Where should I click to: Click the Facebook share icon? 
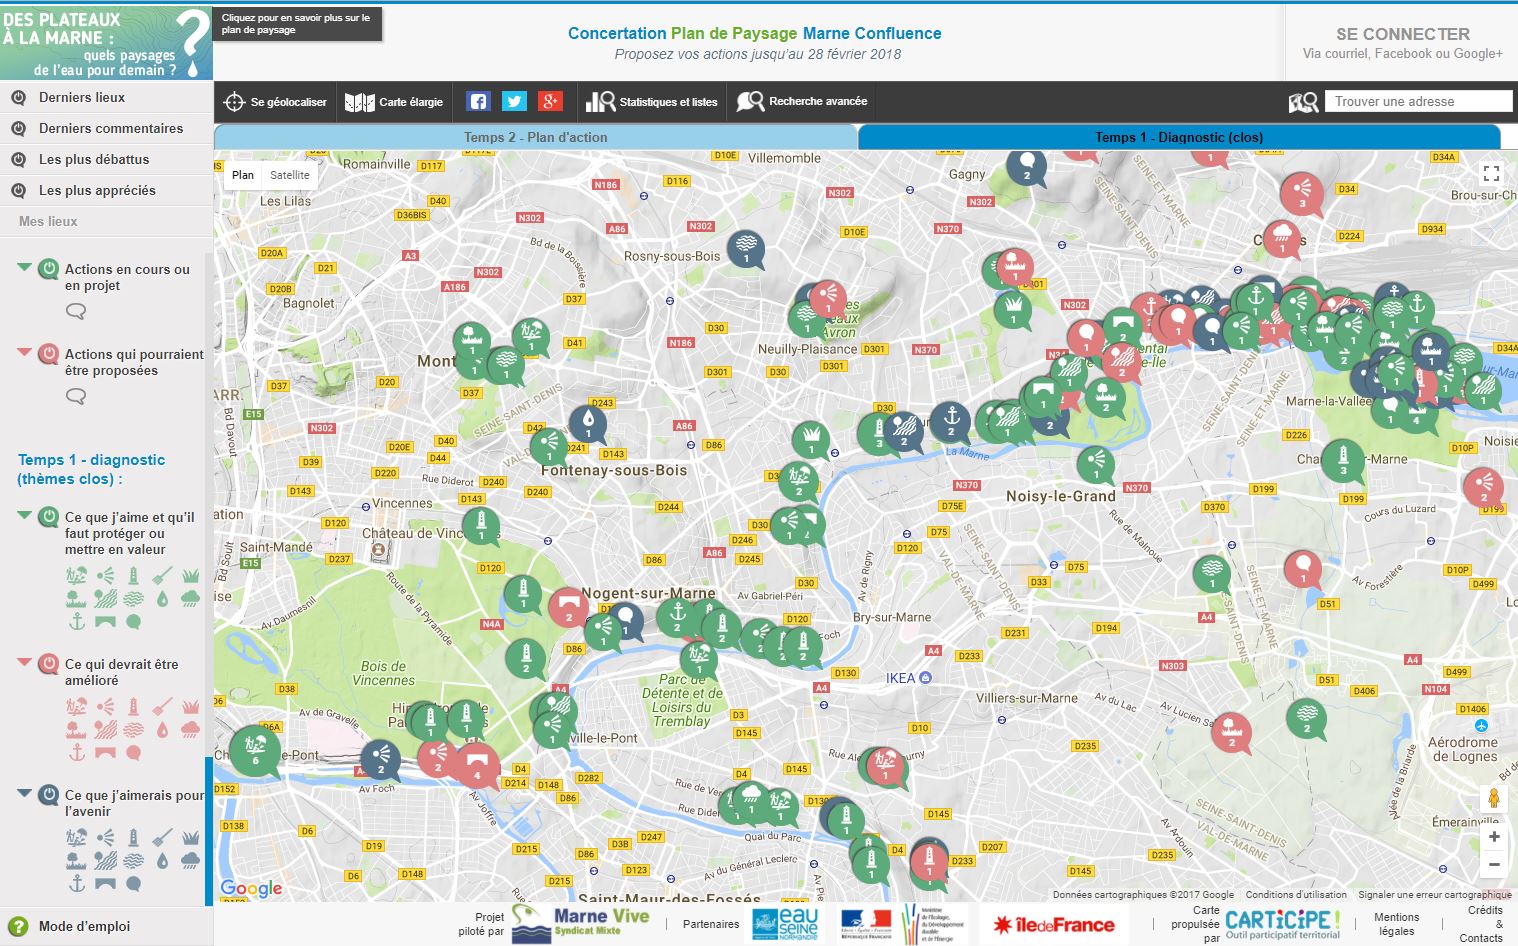[x=478, y=101]
